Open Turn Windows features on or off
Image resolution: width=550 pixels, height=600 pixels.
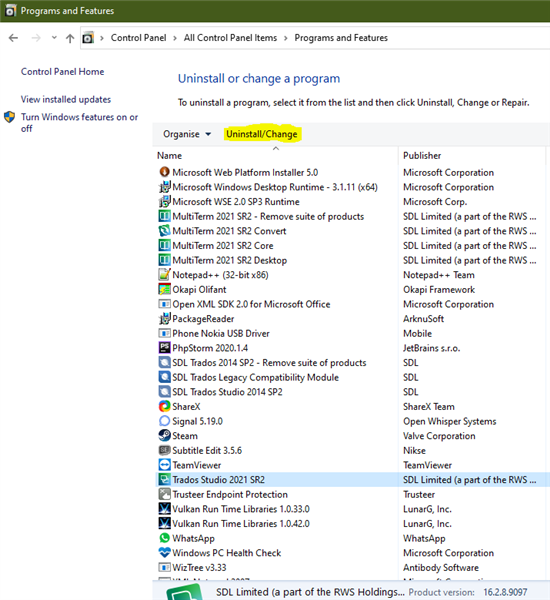[79, 122]
